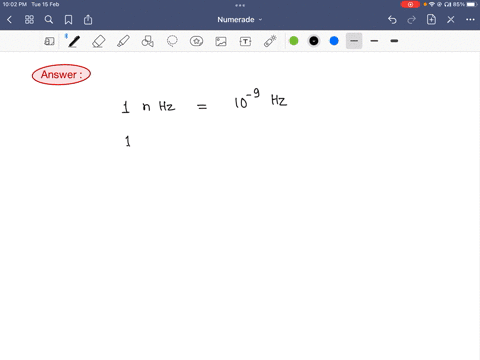Expand the Numerade notebook title dropdown
Viewport: 480px width, 360px height.
tap(240, 20)
